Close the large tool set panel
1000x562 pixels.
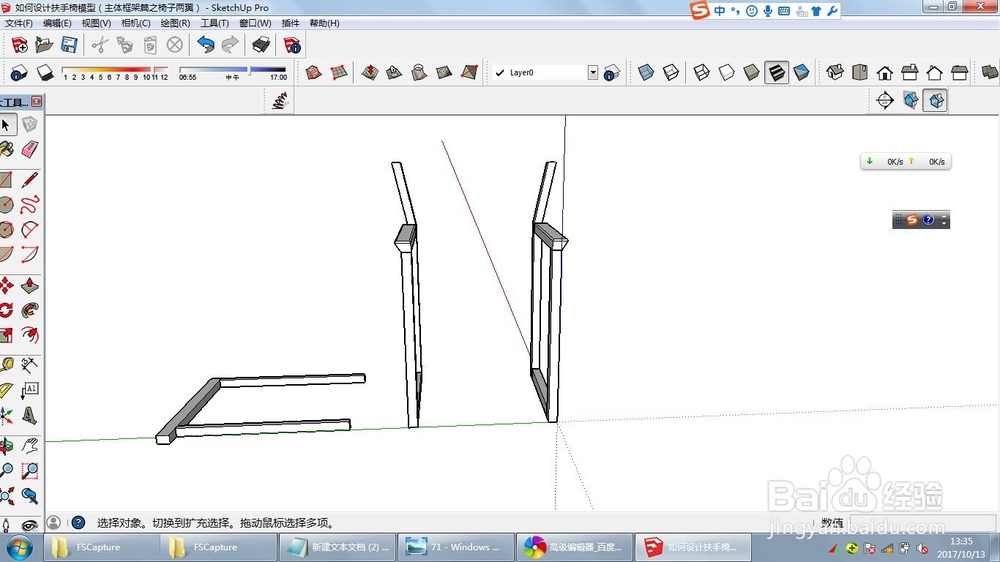pos(37,101)
